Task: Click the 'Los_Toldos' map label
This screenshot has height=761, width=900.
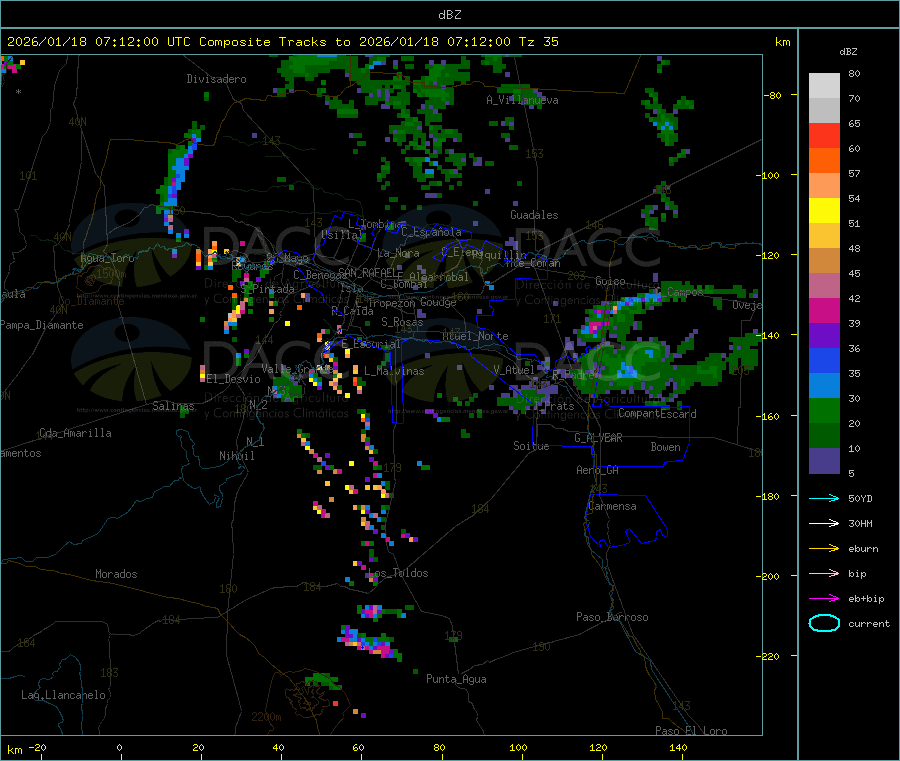Action: pyautogui.click(x=398, y=573)
